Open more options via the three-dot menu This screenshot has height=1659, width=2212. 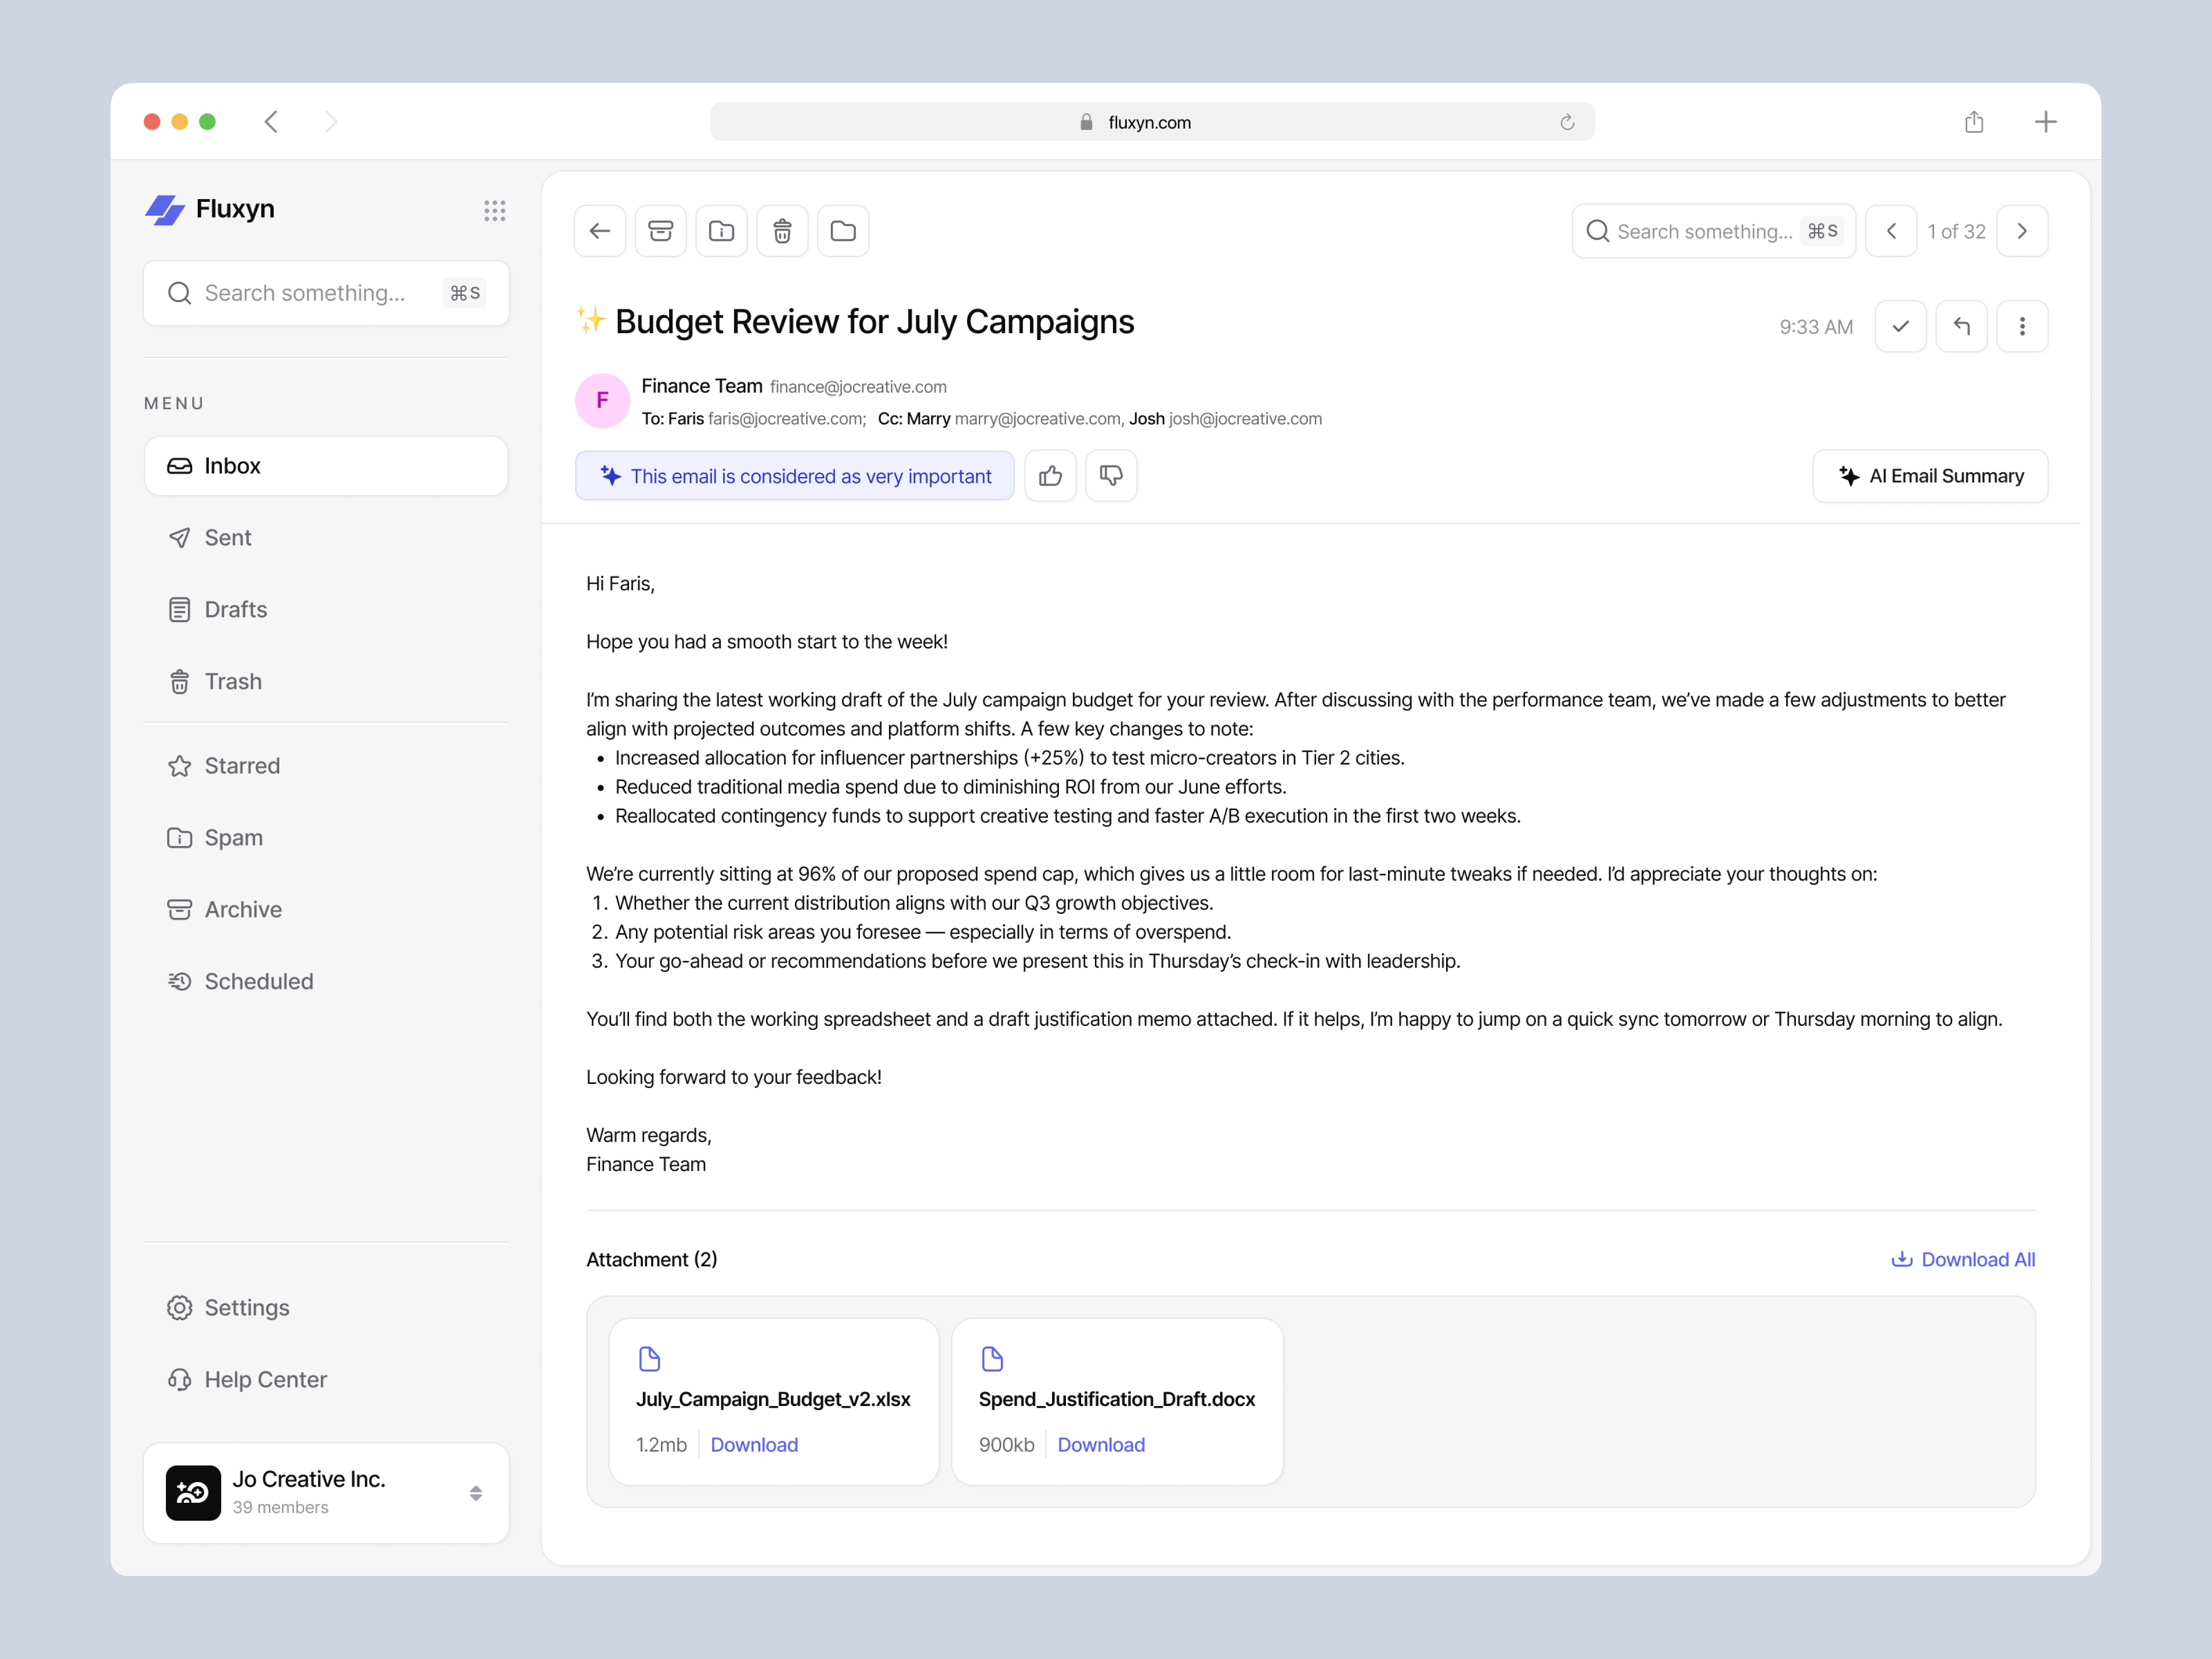click(2022, 325)
